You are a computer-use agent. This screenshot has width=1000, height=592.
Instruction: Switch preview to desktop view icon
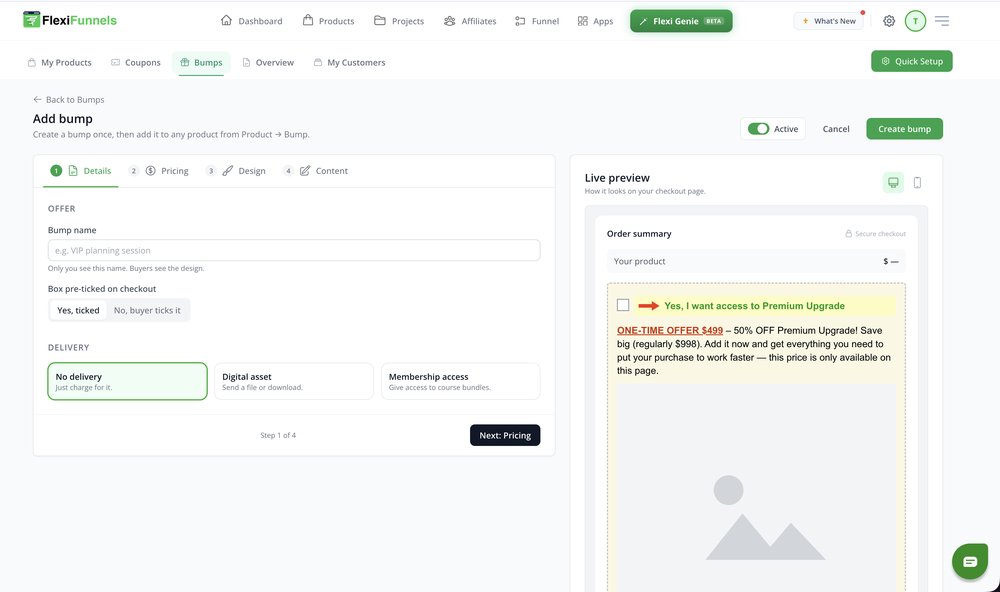(893, 182)
